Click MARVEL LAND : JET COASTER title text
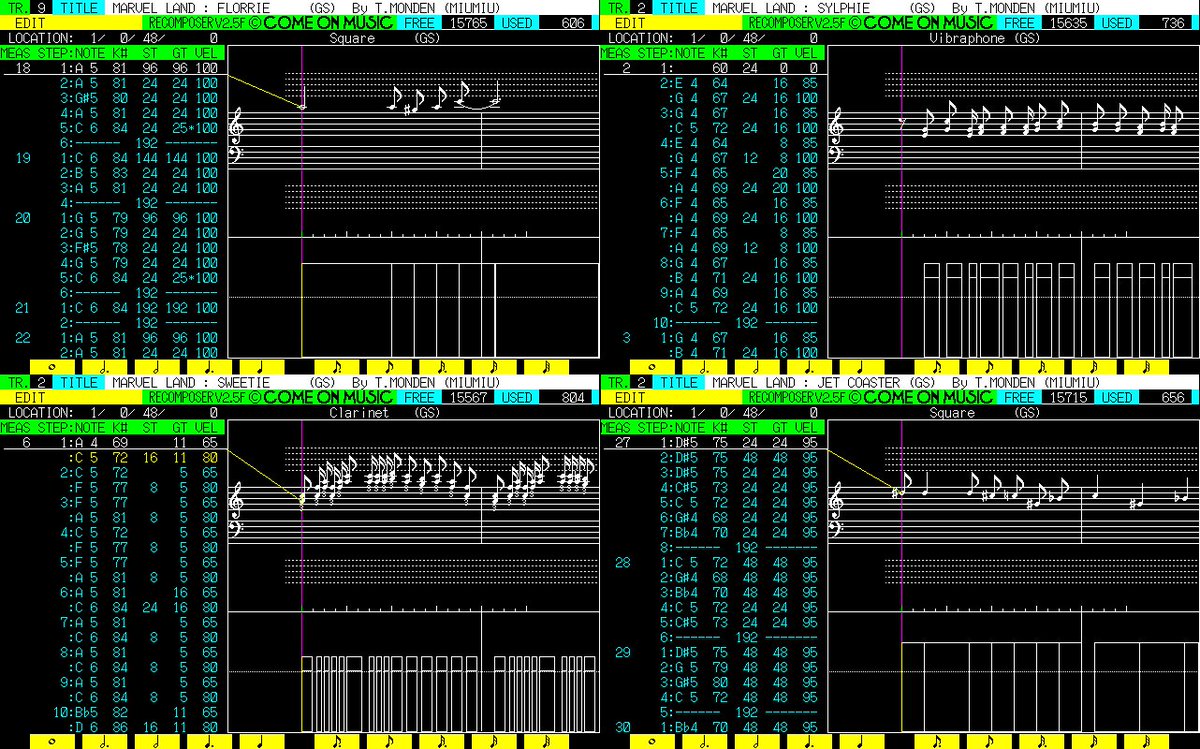Screen dimensions: 1200x749 pyautogui.click(x=807, y=382)
